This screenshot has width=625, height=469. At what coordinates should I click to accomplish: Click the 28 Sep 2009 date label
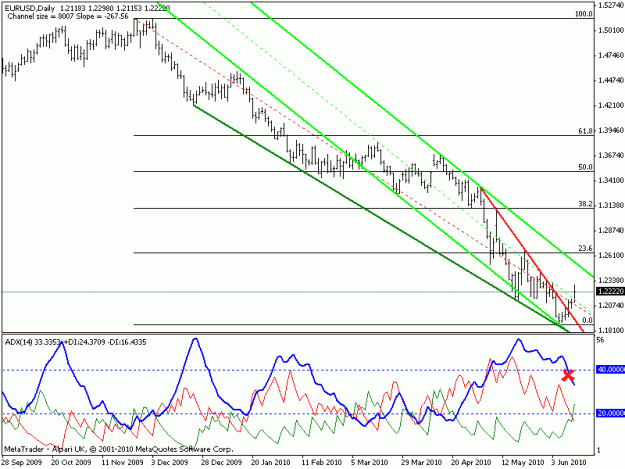[22, 462]
